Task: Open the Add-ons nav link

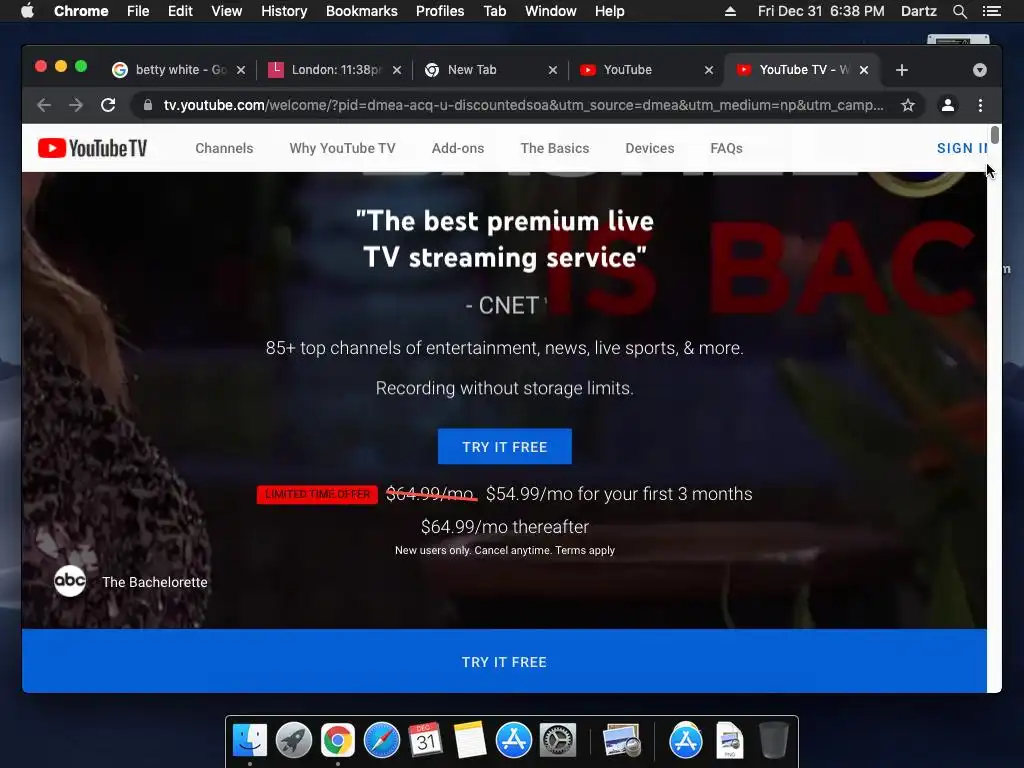Action: [458, 148]
